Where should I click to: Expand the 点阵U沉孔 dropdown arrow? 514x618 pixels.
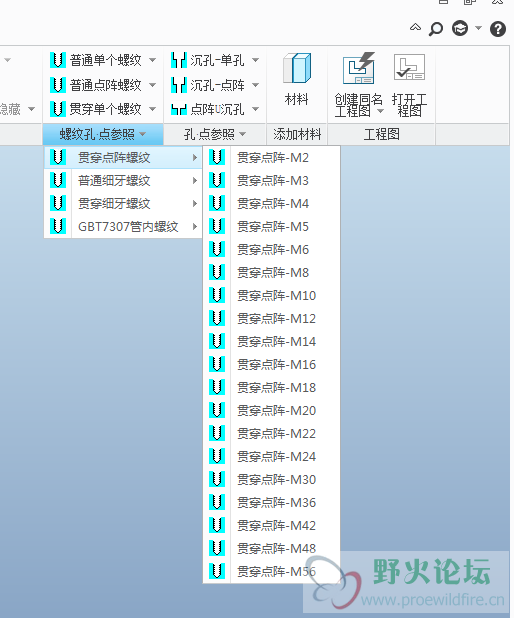tap(255, 109)
